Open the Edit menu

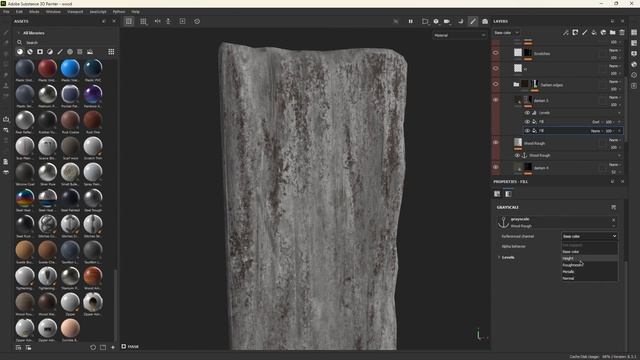(x=19, y=12)
